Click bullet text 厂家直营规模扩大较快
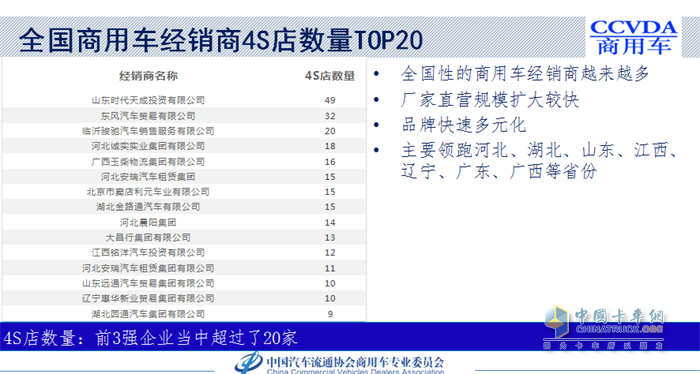Viewport: 700px width, 374px height. (490, 100)
